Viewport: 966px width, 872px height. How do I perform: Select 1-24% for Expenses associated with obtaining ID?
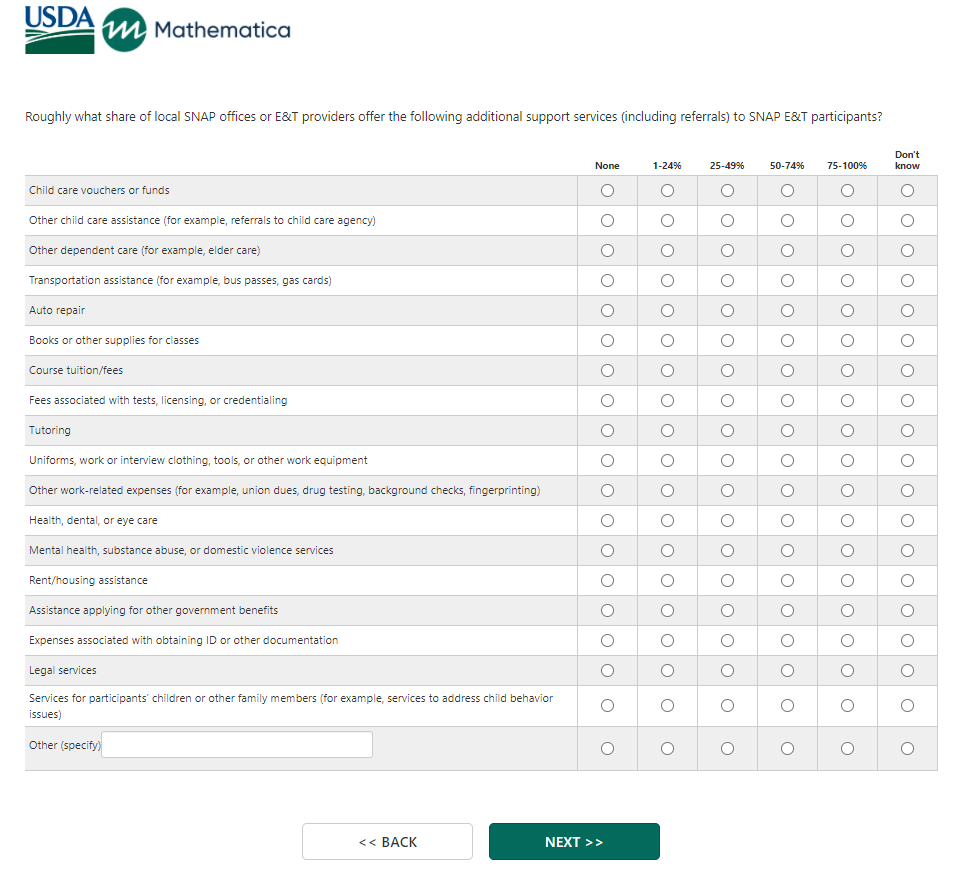pyautogui.click(x=667, y=641)
